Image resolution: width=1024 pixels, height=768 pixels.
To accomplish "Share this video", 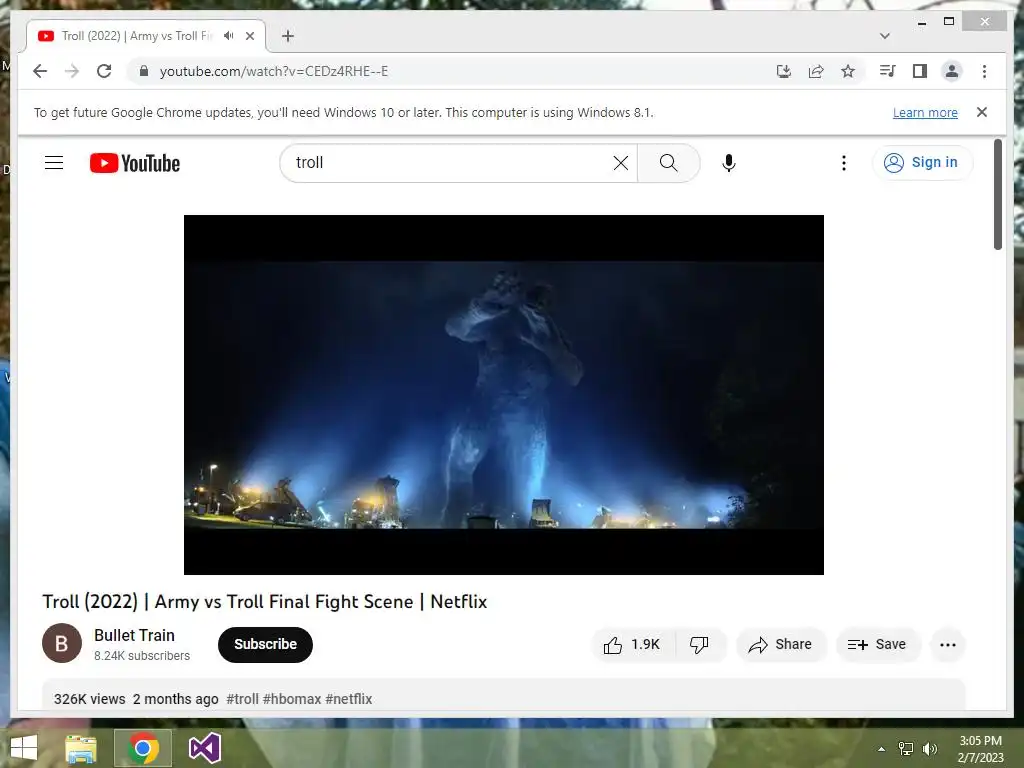I will pyautogui.click(x=781, y=645).
